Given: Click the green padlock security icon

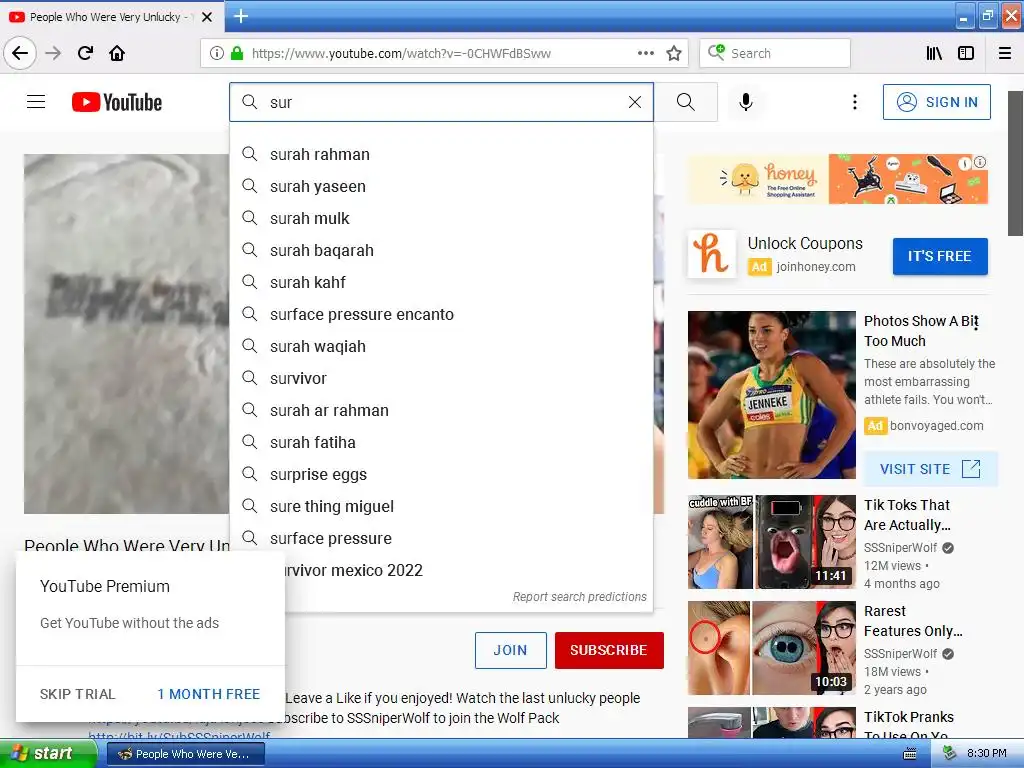Looking at the screenshot, I should 237,54.
